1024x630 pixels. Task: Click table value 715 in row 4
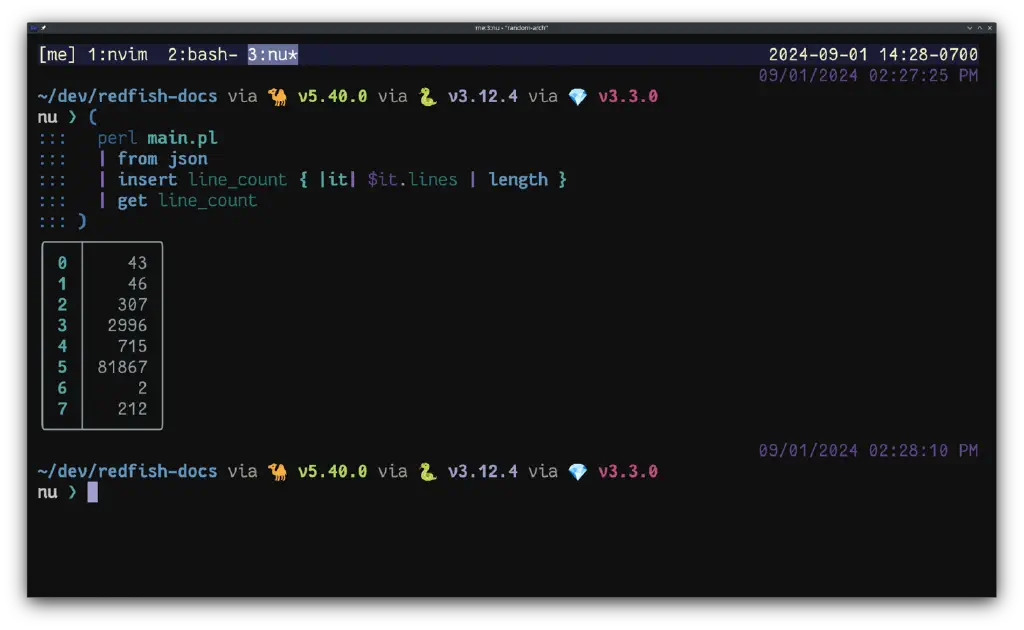coord(132,347)
